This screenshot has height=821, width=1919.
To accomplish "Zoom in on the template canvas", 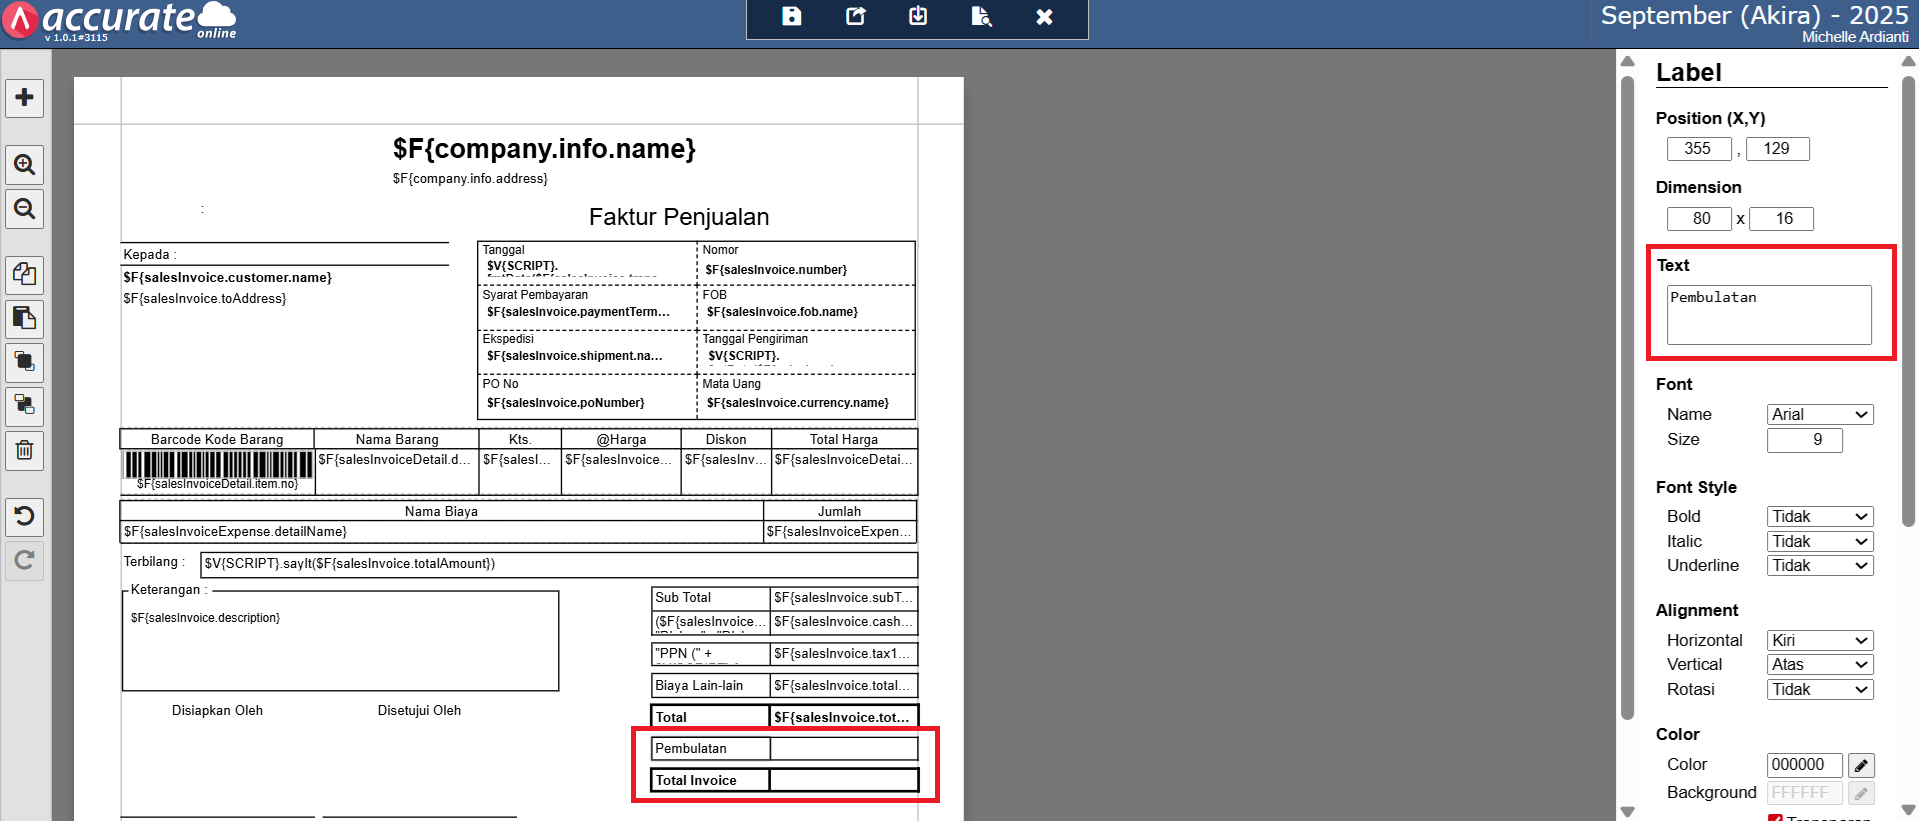I will [25, 165].
